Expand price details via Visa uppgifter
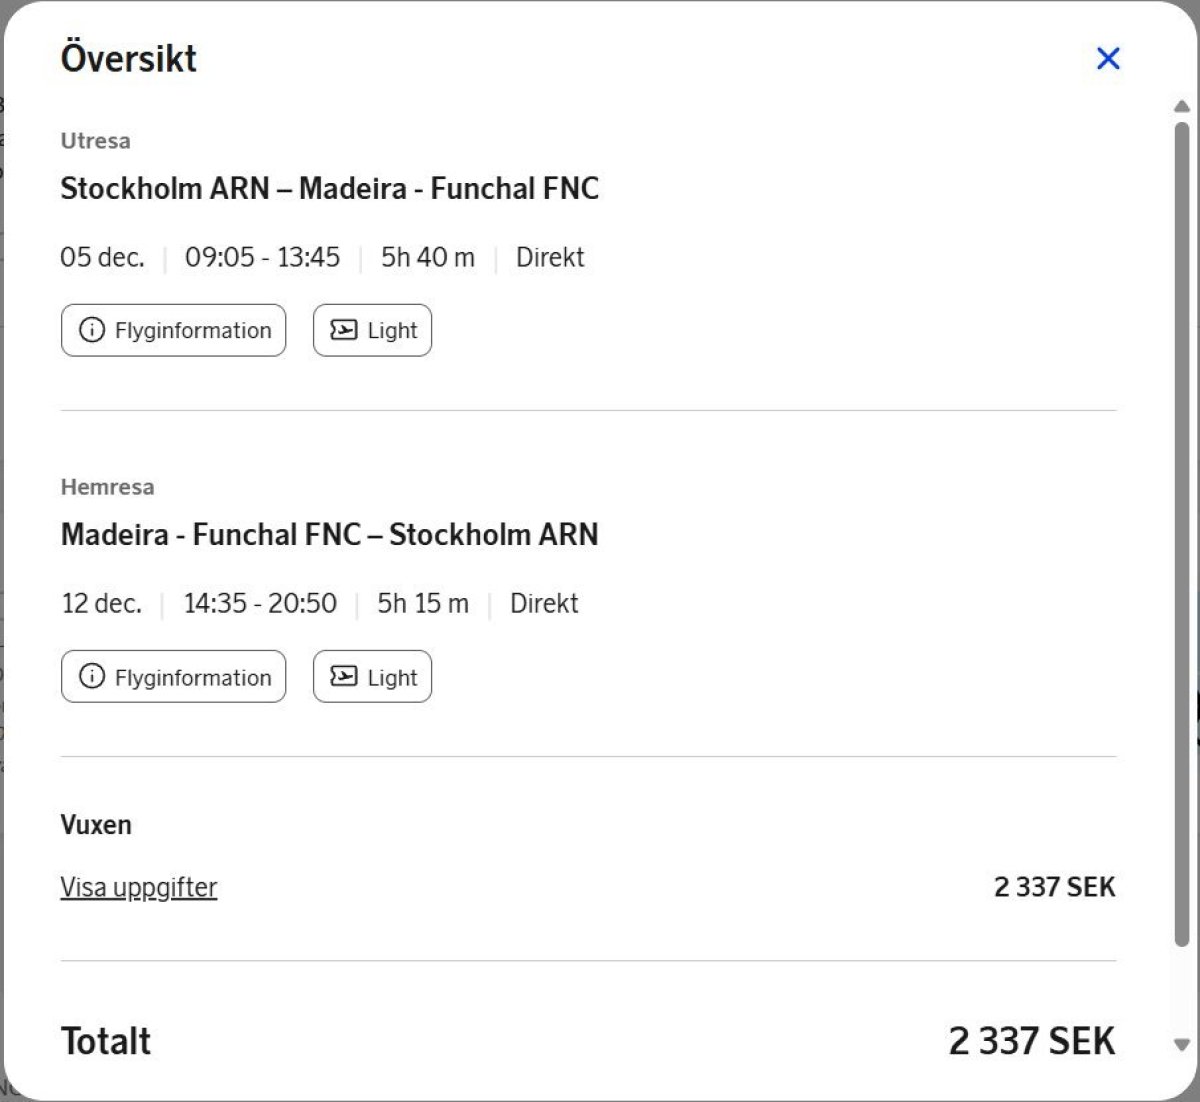The height and width of the screenshot is (1102, 1200). tap(139, 887)
